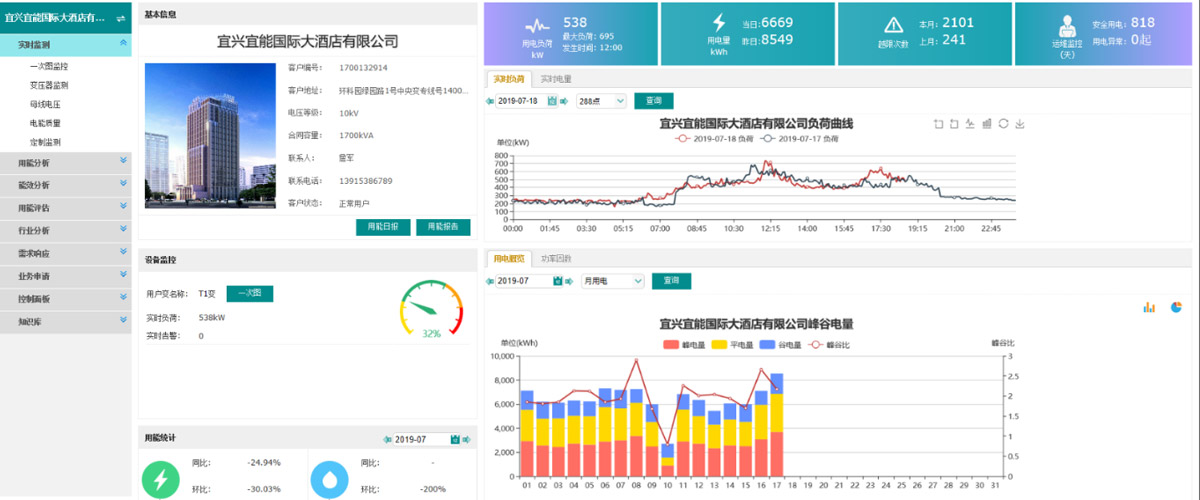Image resolution: width=1200 pixels, height=500 pixels.
Task: Switch to the pie chart view icon
Action: point(1176,307)
